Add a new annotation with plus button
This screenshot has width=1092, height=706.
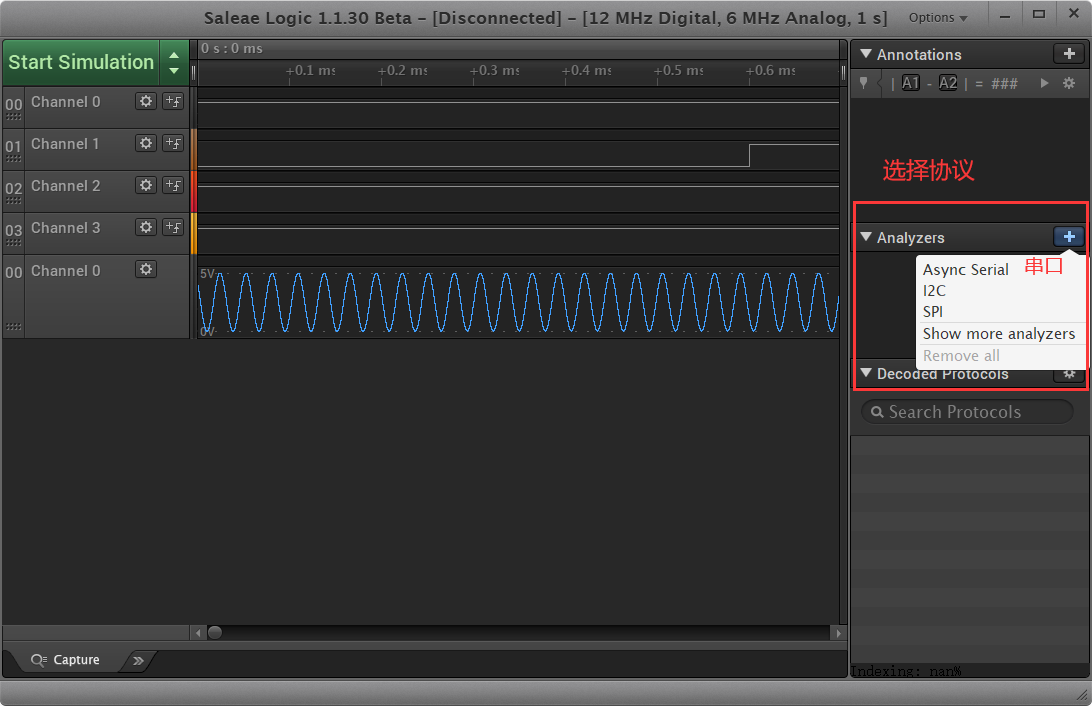[1068, 54]
